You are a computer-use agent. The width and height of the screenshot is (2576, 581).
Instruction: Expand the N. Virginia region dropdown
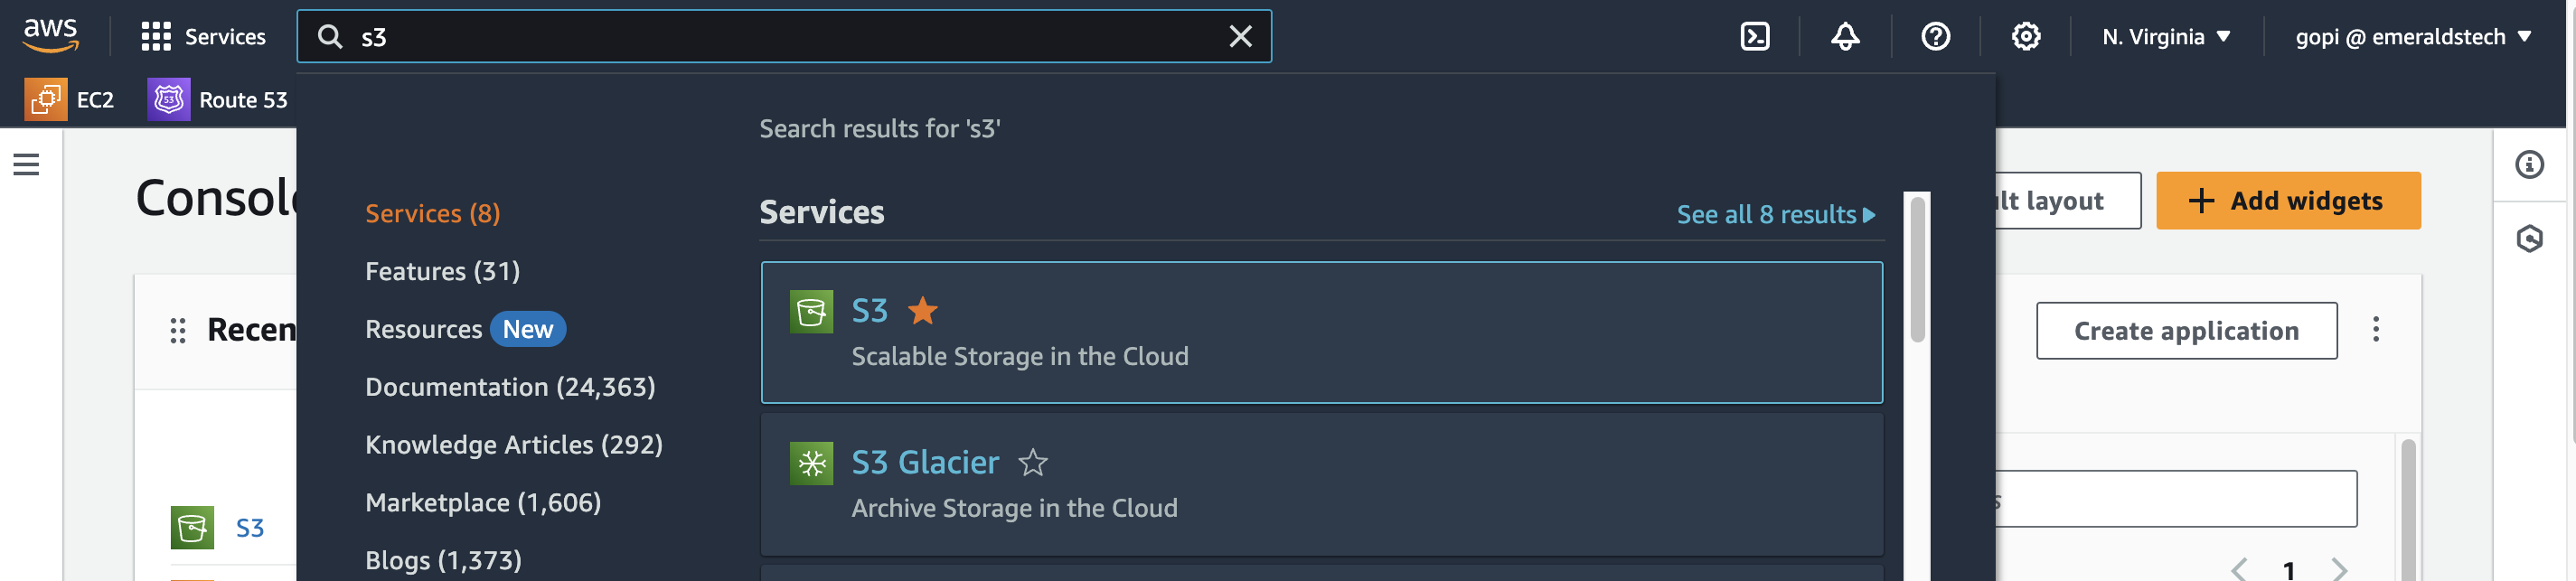(x=2166, y=37)
